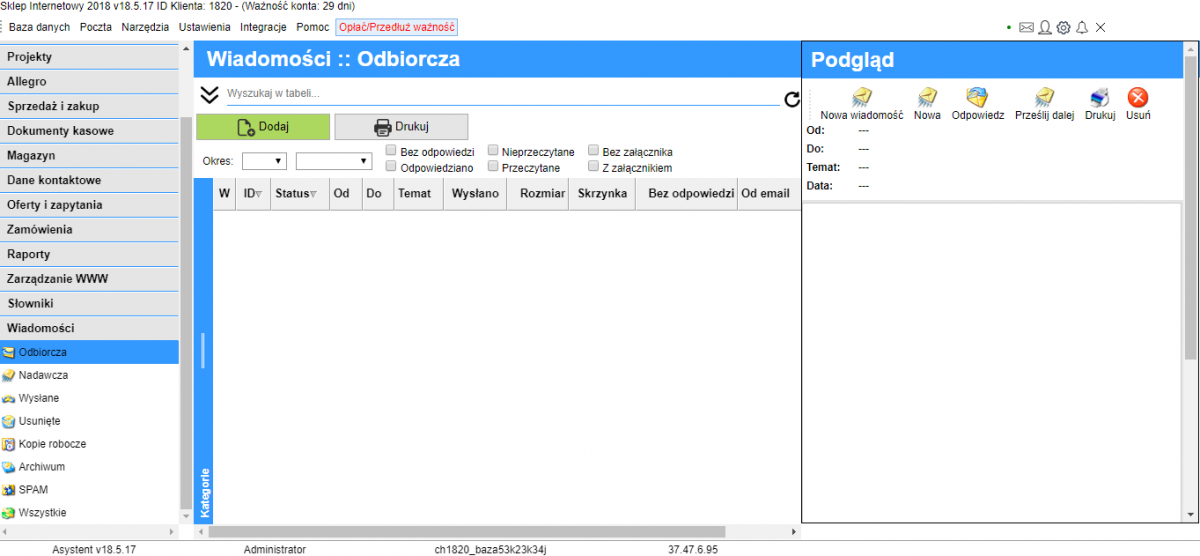
Task: Click the notification bell icon in the top bar
Action: click(x=1081, y=28)
